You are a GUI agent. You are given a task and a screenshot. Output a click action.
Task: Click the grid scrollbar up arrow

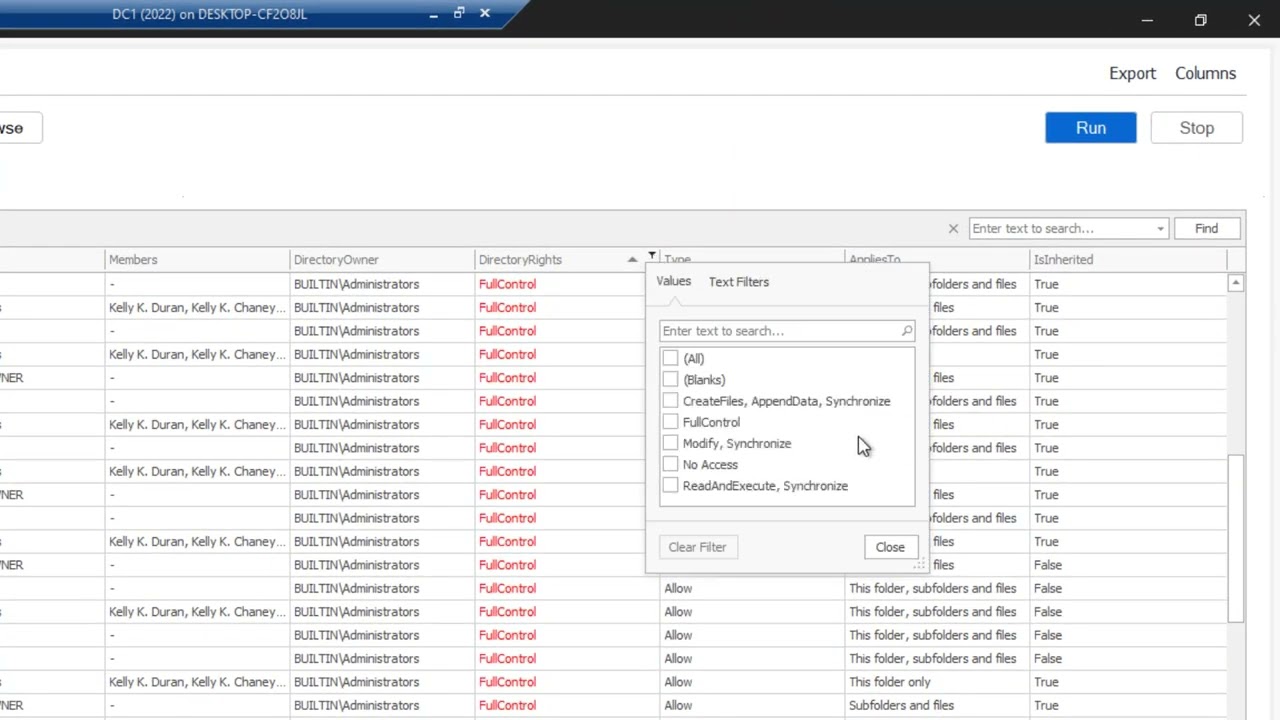click(1236, 284)
